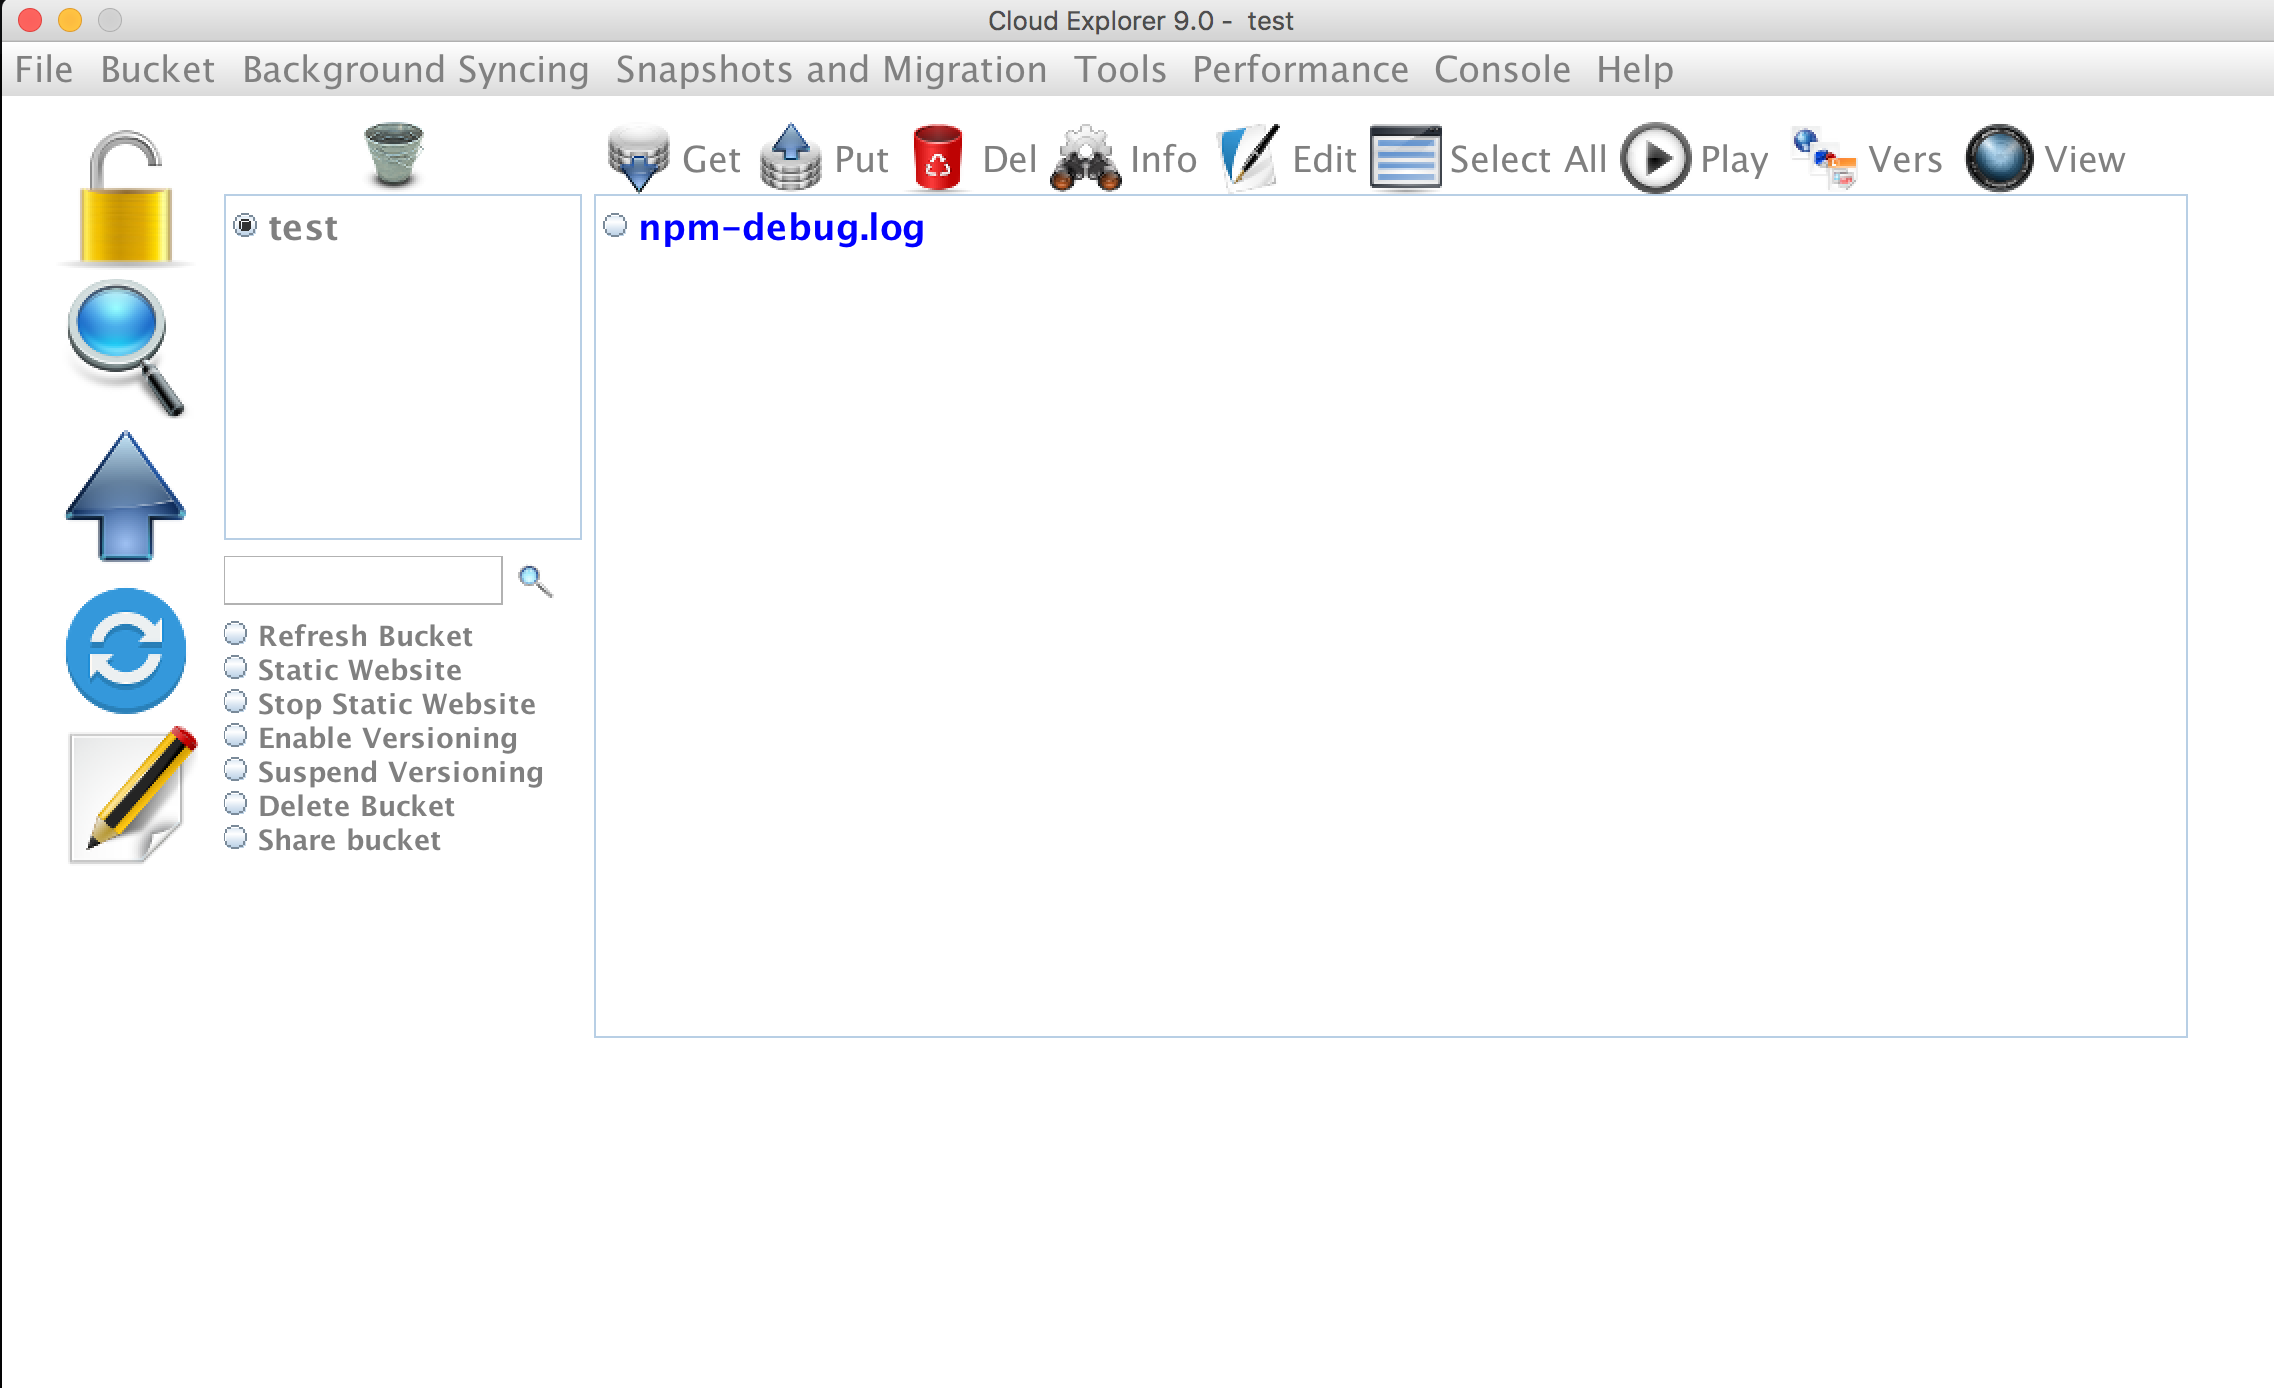Open the Bucket menu
Viewport: 2274px width, 1388px height.
click(157, 70)
